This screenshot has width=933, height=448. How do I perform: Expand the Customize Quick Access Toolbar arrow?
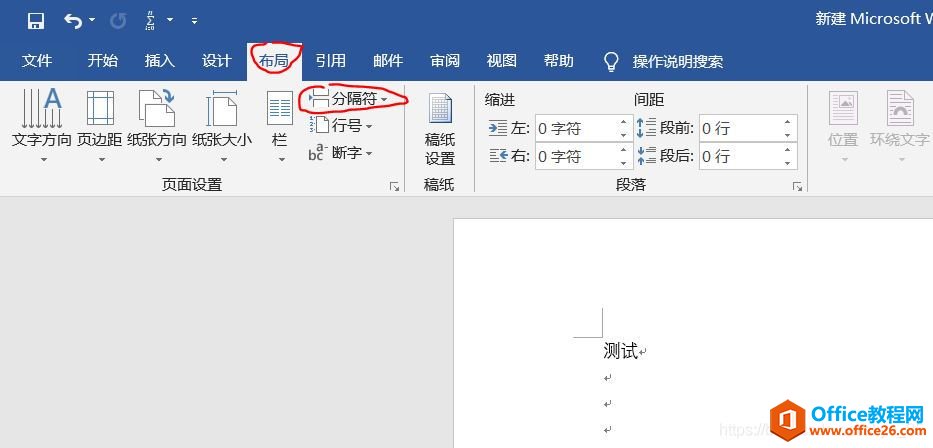click(194, 21)
